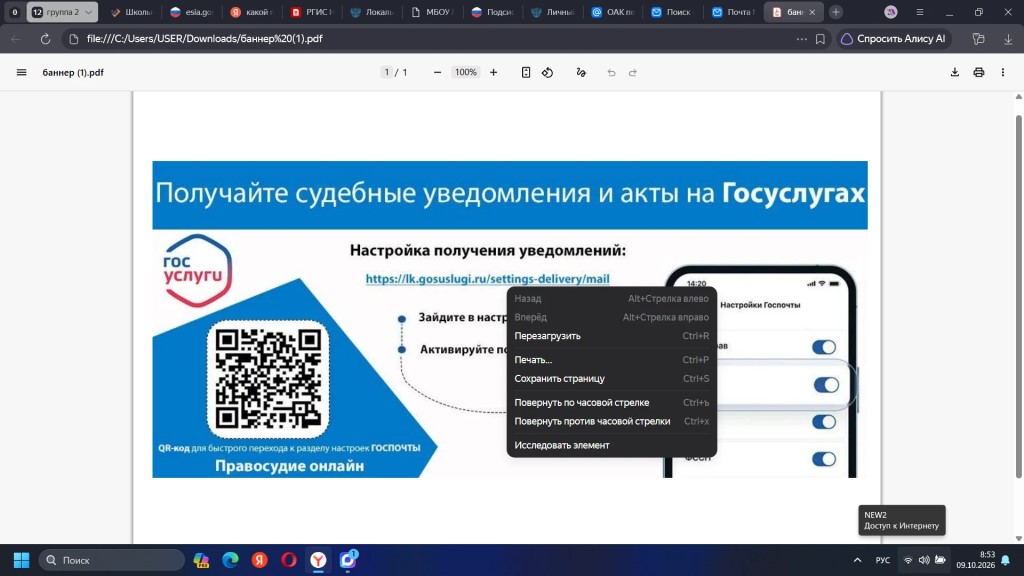This screenshot has height=576, width=1024.
Task: Zoom in on the PDF with plus
Action: click(494, 72)
